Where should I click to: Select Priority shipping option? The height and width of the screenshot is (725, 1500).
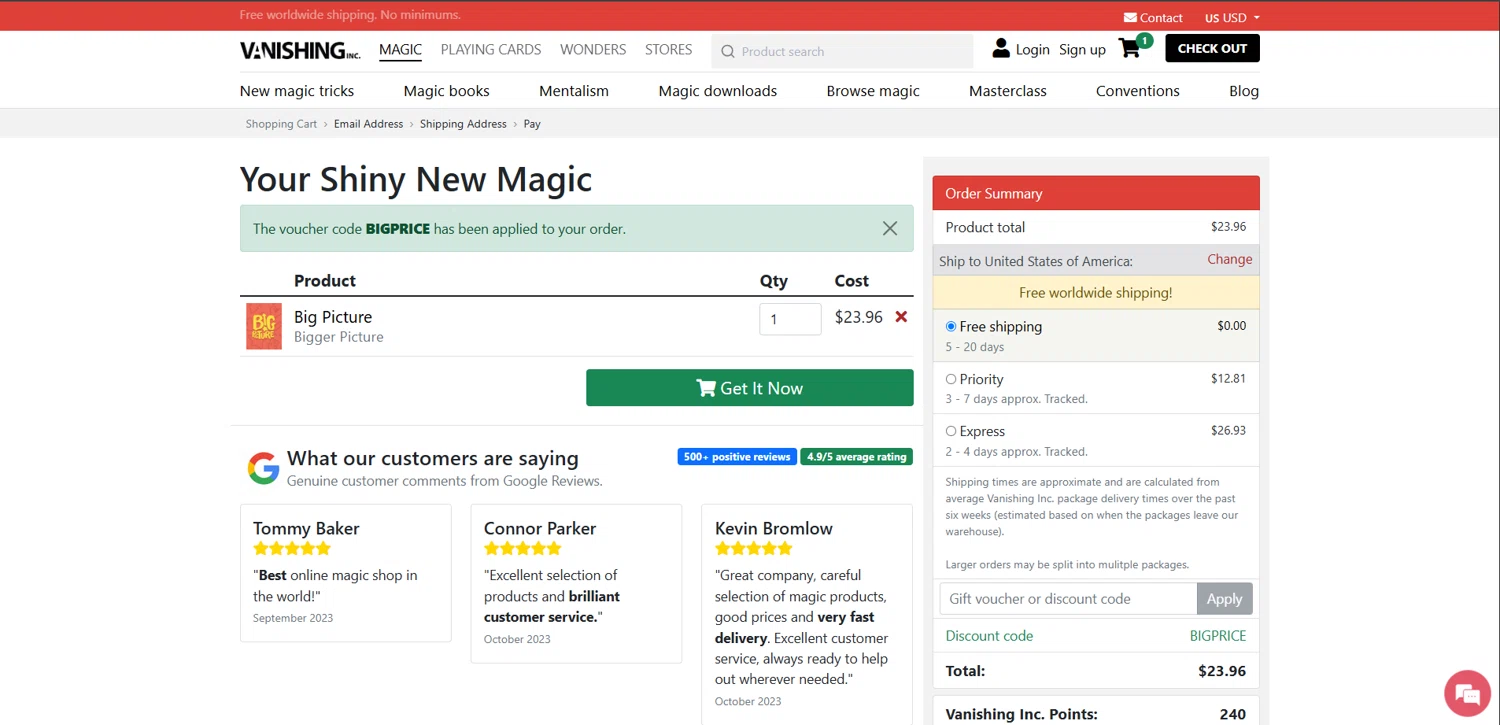[x=951, y=379]
